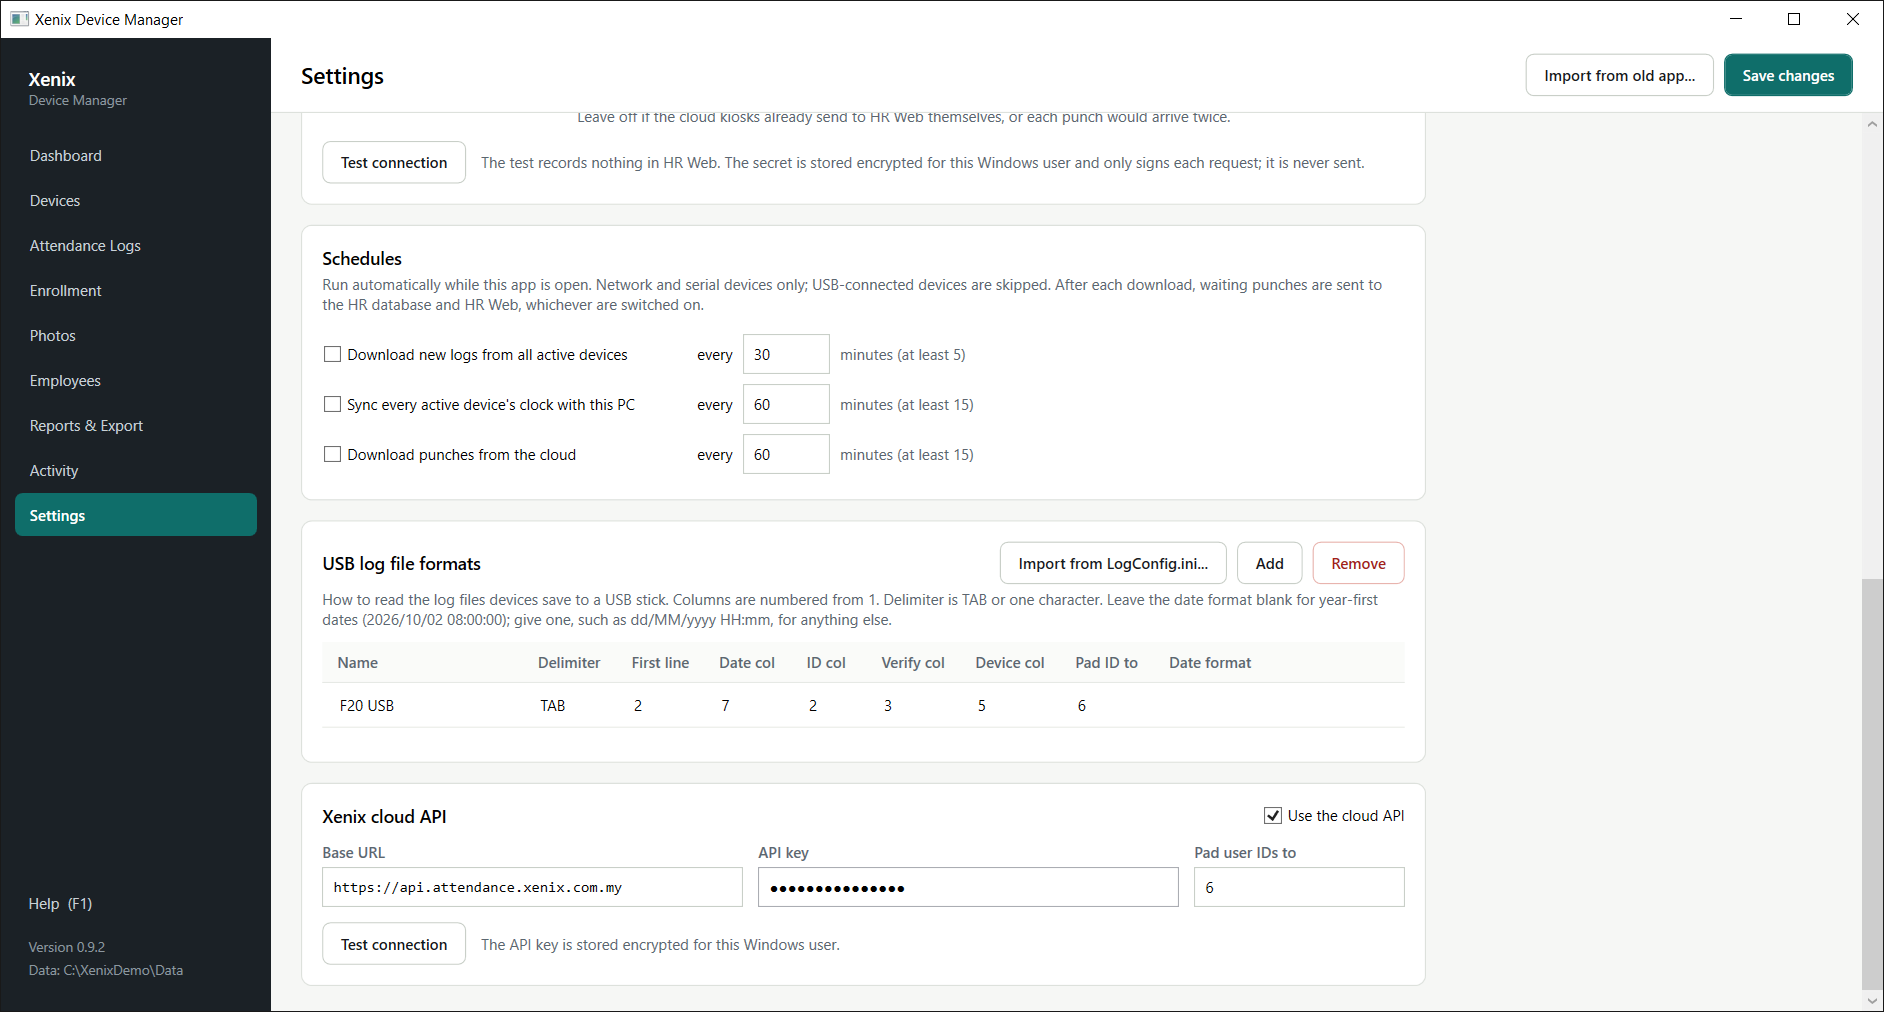Select the Settings sidebar item
1884x1012 pixels.
(x=136, y=515)
